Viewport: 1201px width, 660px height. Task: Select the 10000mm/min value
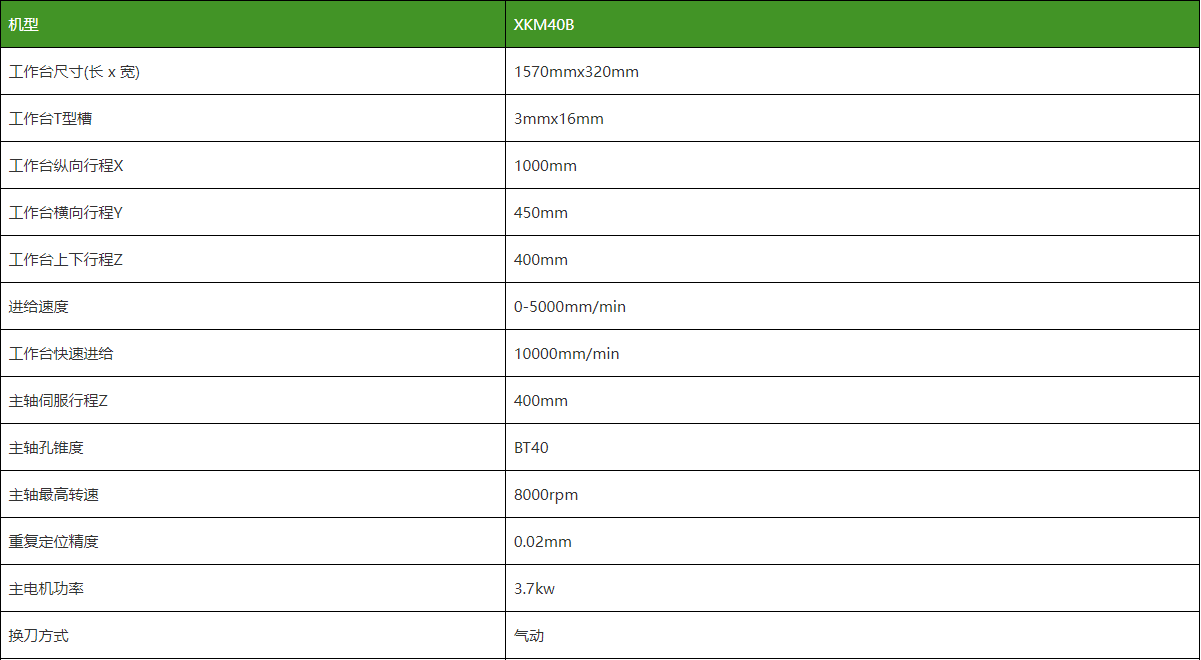coord(567,354)
